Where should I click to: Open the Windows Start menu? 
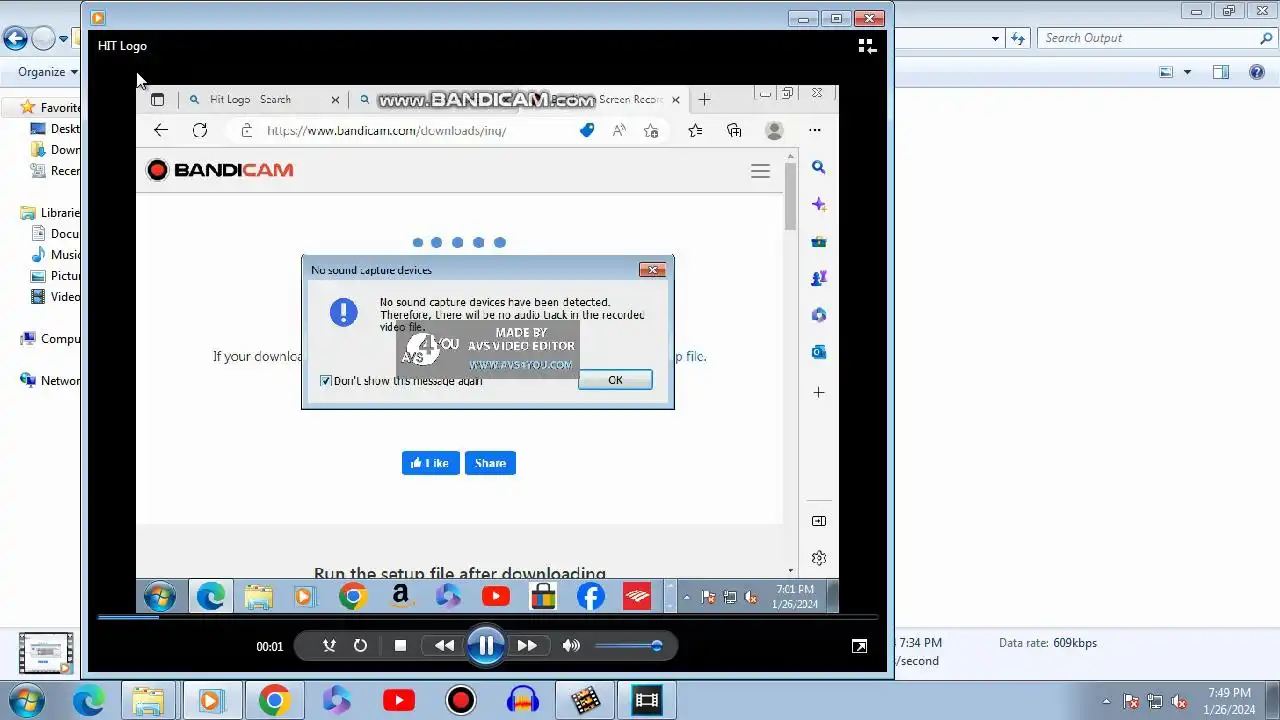pyautogui.click(x=25, y=700)
